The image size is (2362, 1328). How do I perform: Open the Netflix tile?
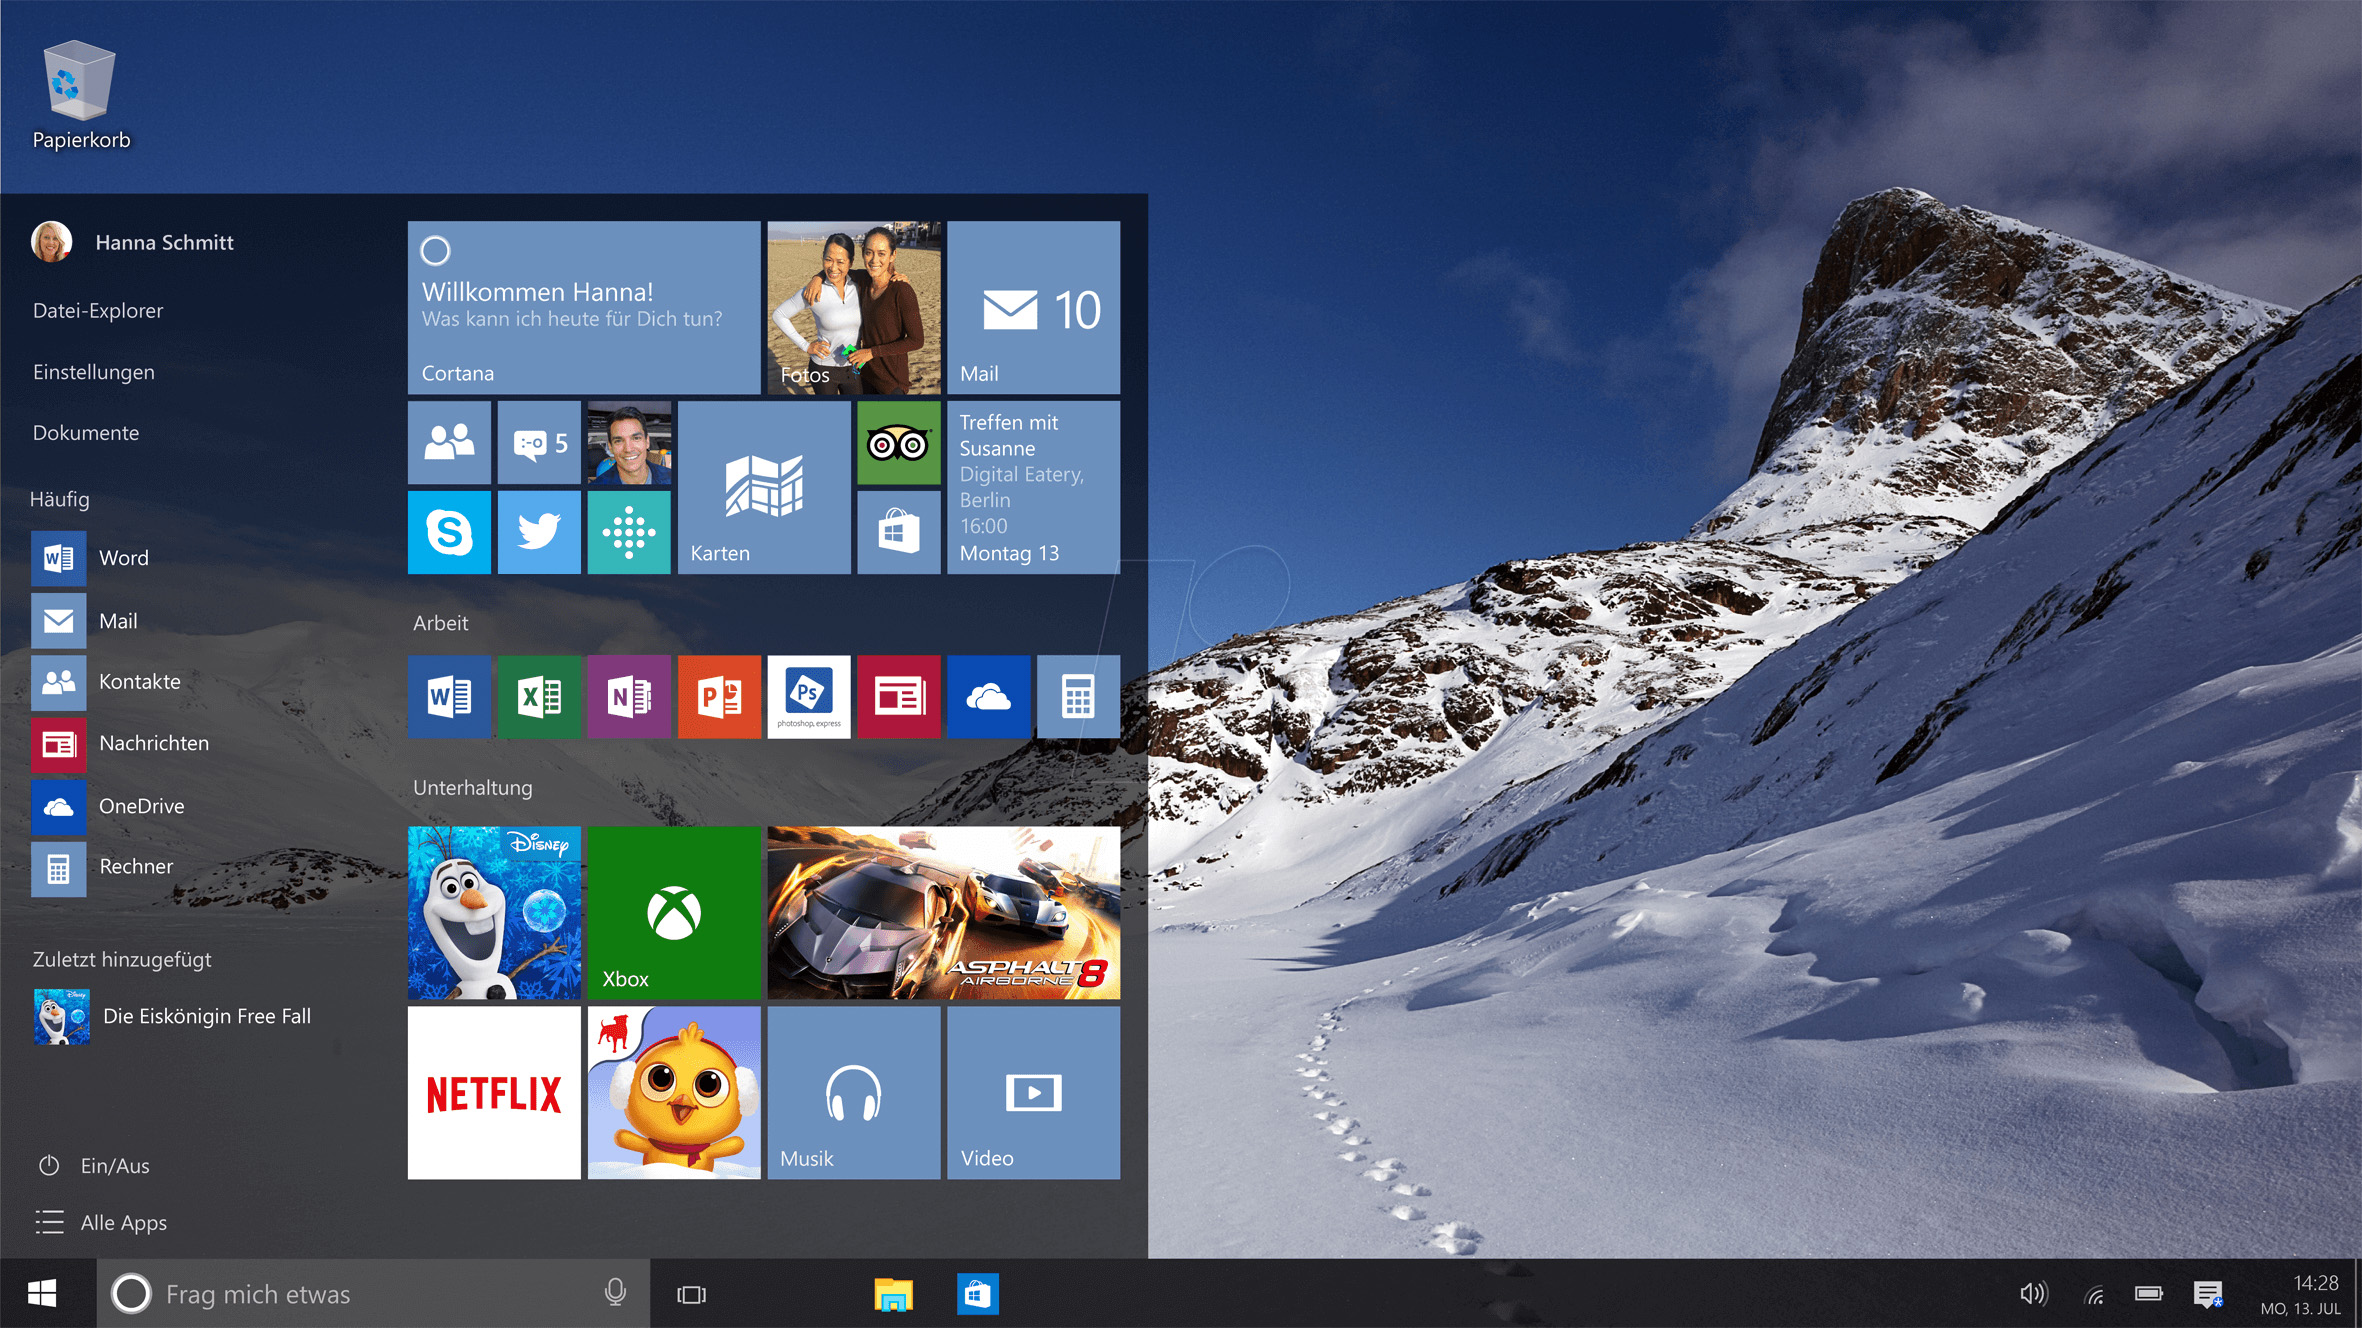494,1092
